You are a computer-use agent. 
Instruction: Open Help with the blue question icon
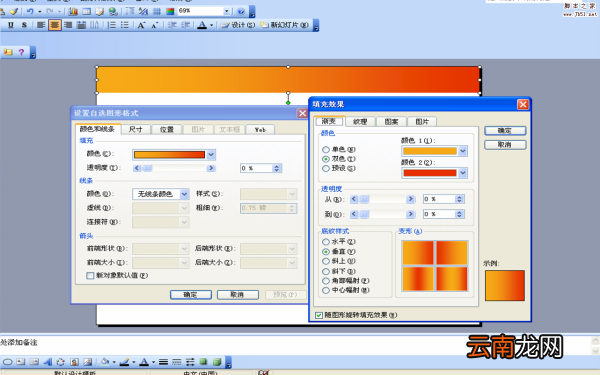(241, 11)
